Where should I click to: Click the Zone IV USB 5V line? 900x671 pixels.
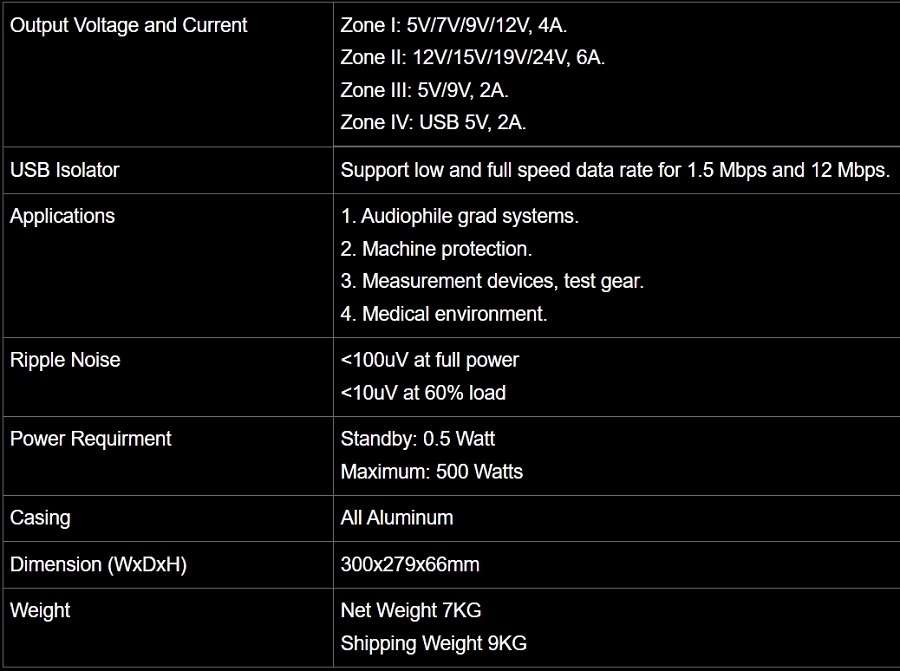tap(433, 122)
